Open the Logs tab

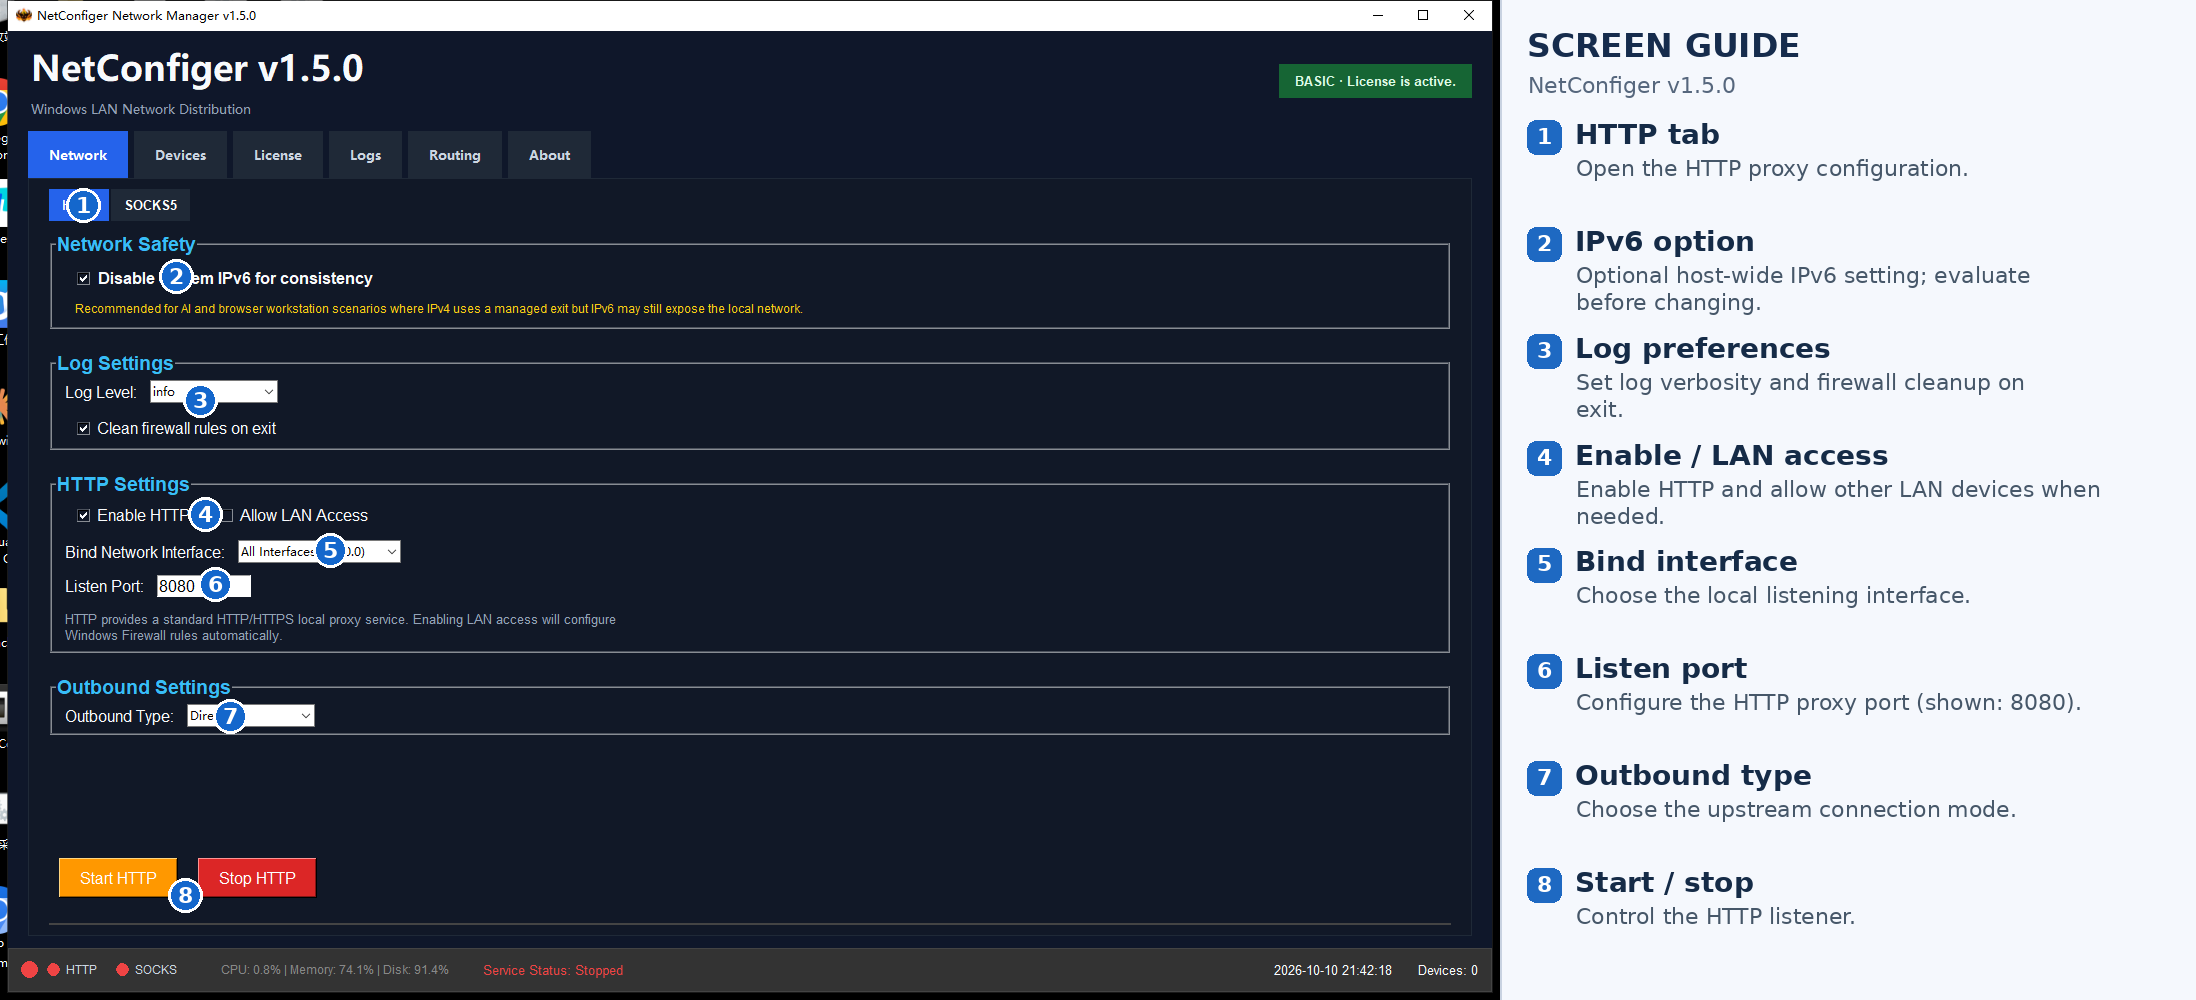pos(365,155)
